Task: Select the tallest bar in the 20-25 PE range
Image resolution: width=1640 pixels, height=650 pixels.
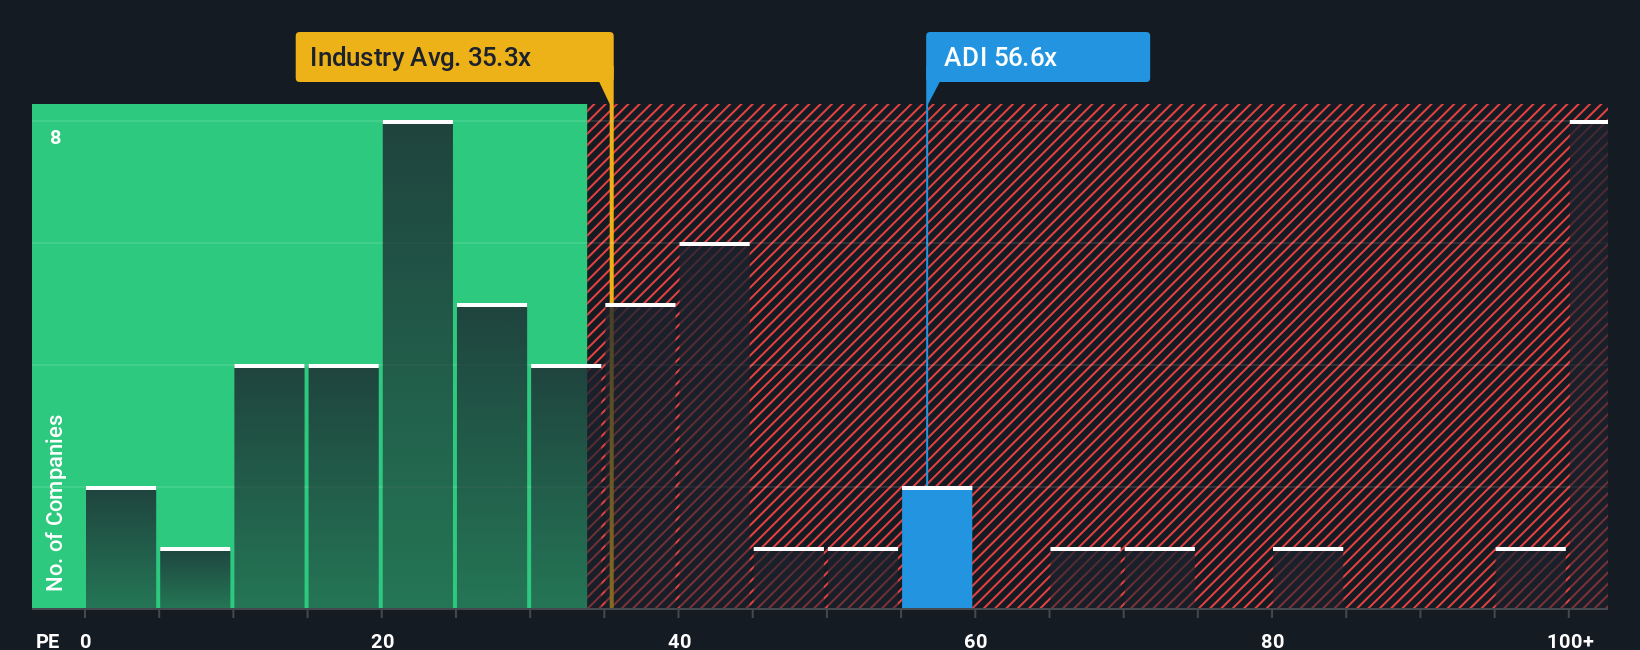Action: pos(418,365)
